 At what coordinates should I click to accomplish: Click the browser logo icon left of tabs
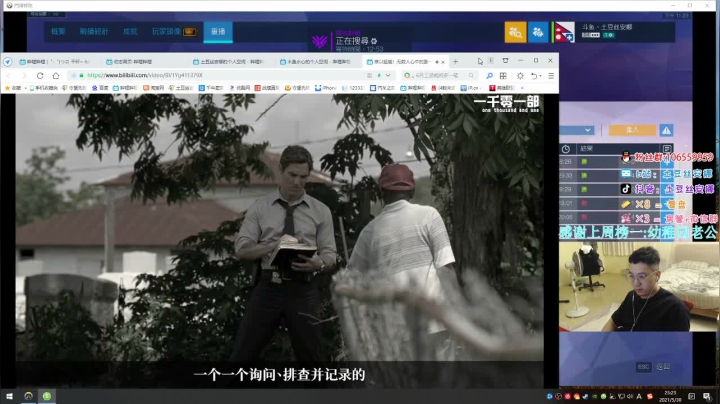tap(8, 62)
